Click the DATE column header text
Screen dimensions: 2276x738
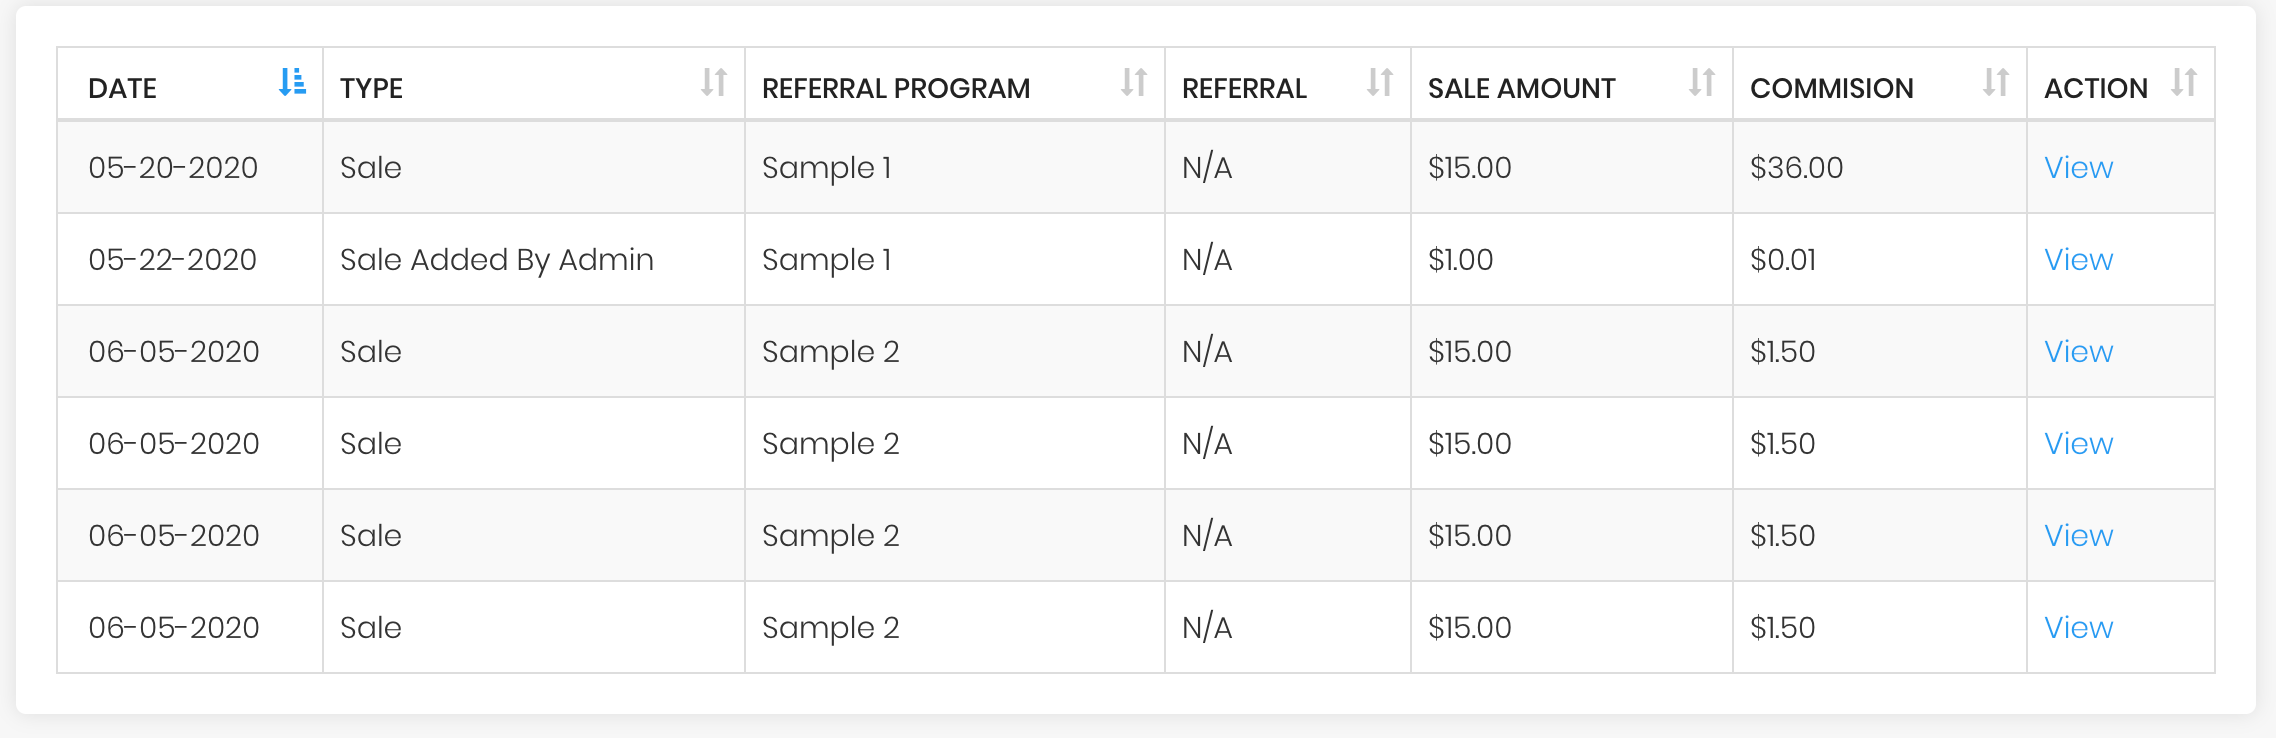click(x=122, y=89)
